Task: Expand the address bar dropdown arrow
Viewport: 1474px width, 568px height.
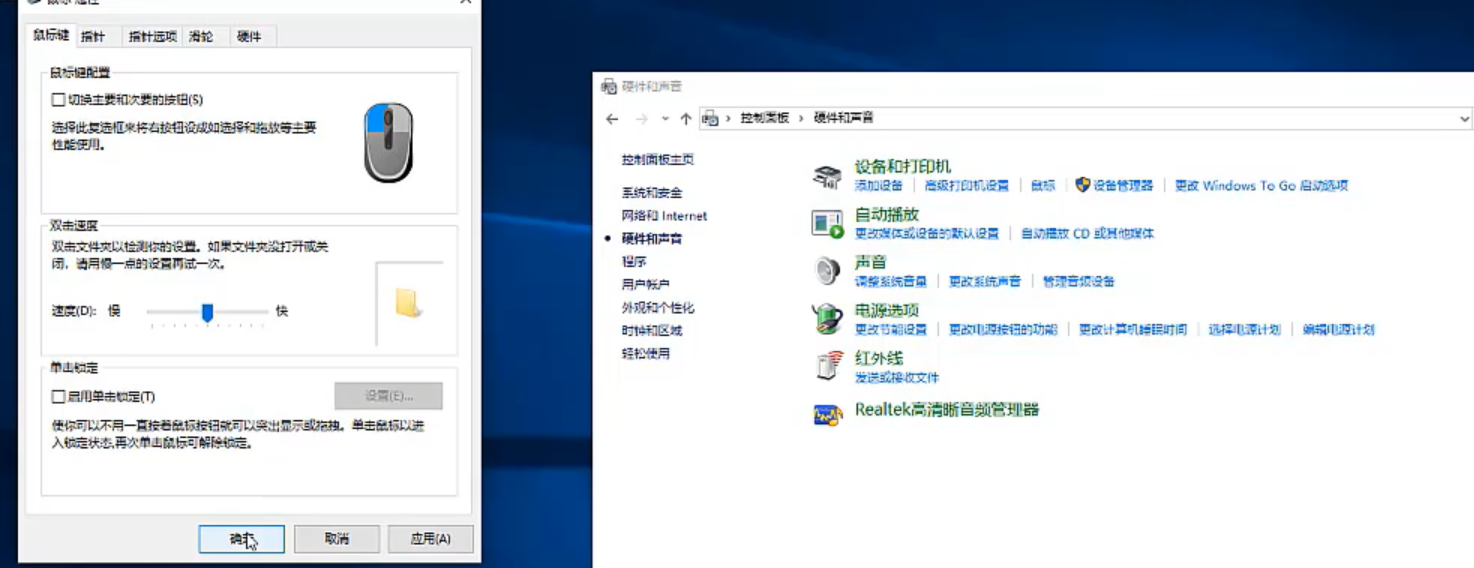Action: pos(1464,118)
